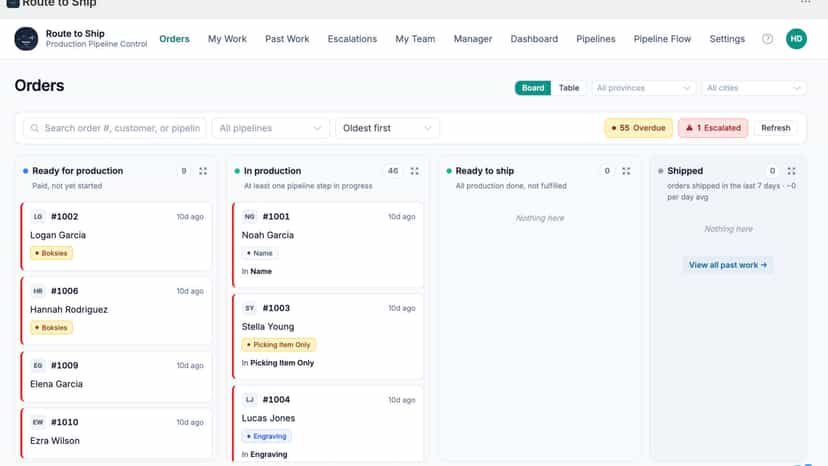Filter by 55 Overdue orders

[638, 128]
